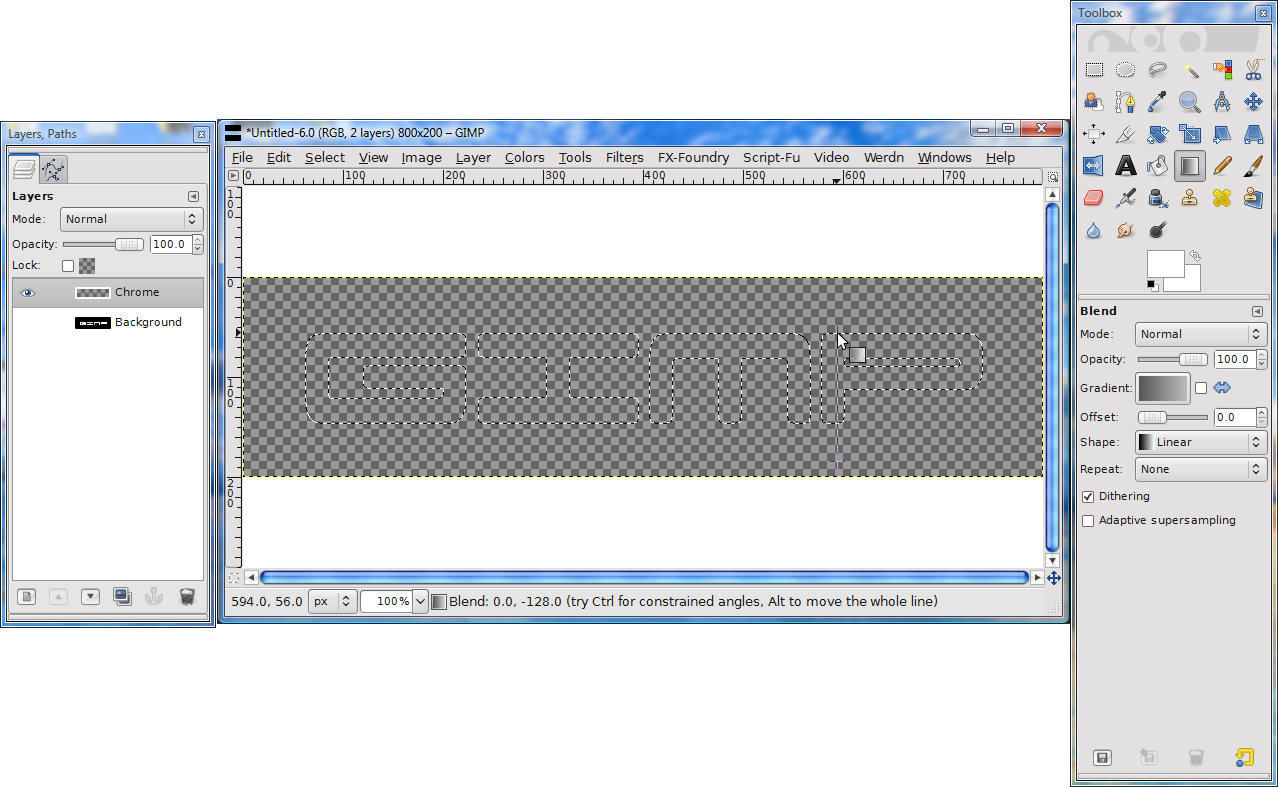The image size is (1278, 787).
Task: Open the px unit dropdown in status bar
Action: 332,601
